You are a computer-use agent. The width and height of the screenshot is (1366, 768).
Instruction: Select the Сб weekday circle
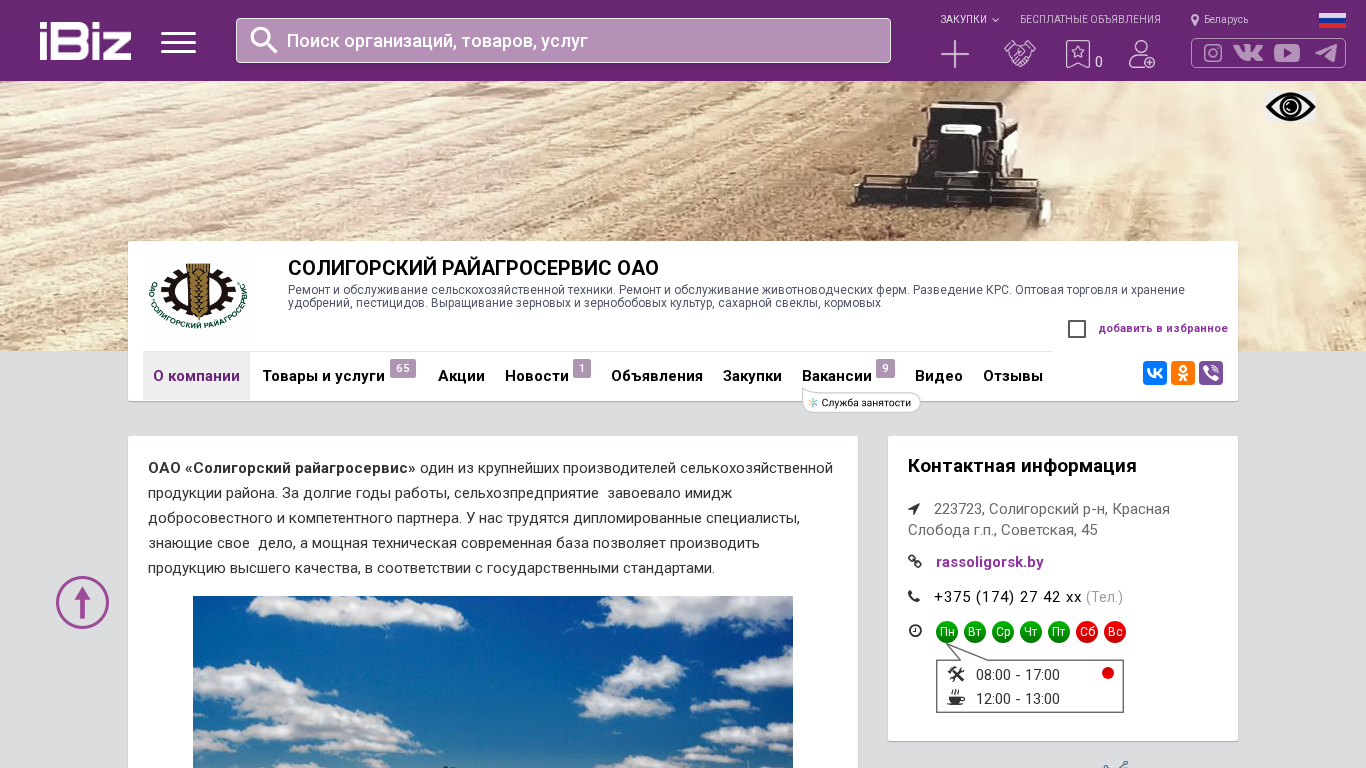(x=1087, y=632)
